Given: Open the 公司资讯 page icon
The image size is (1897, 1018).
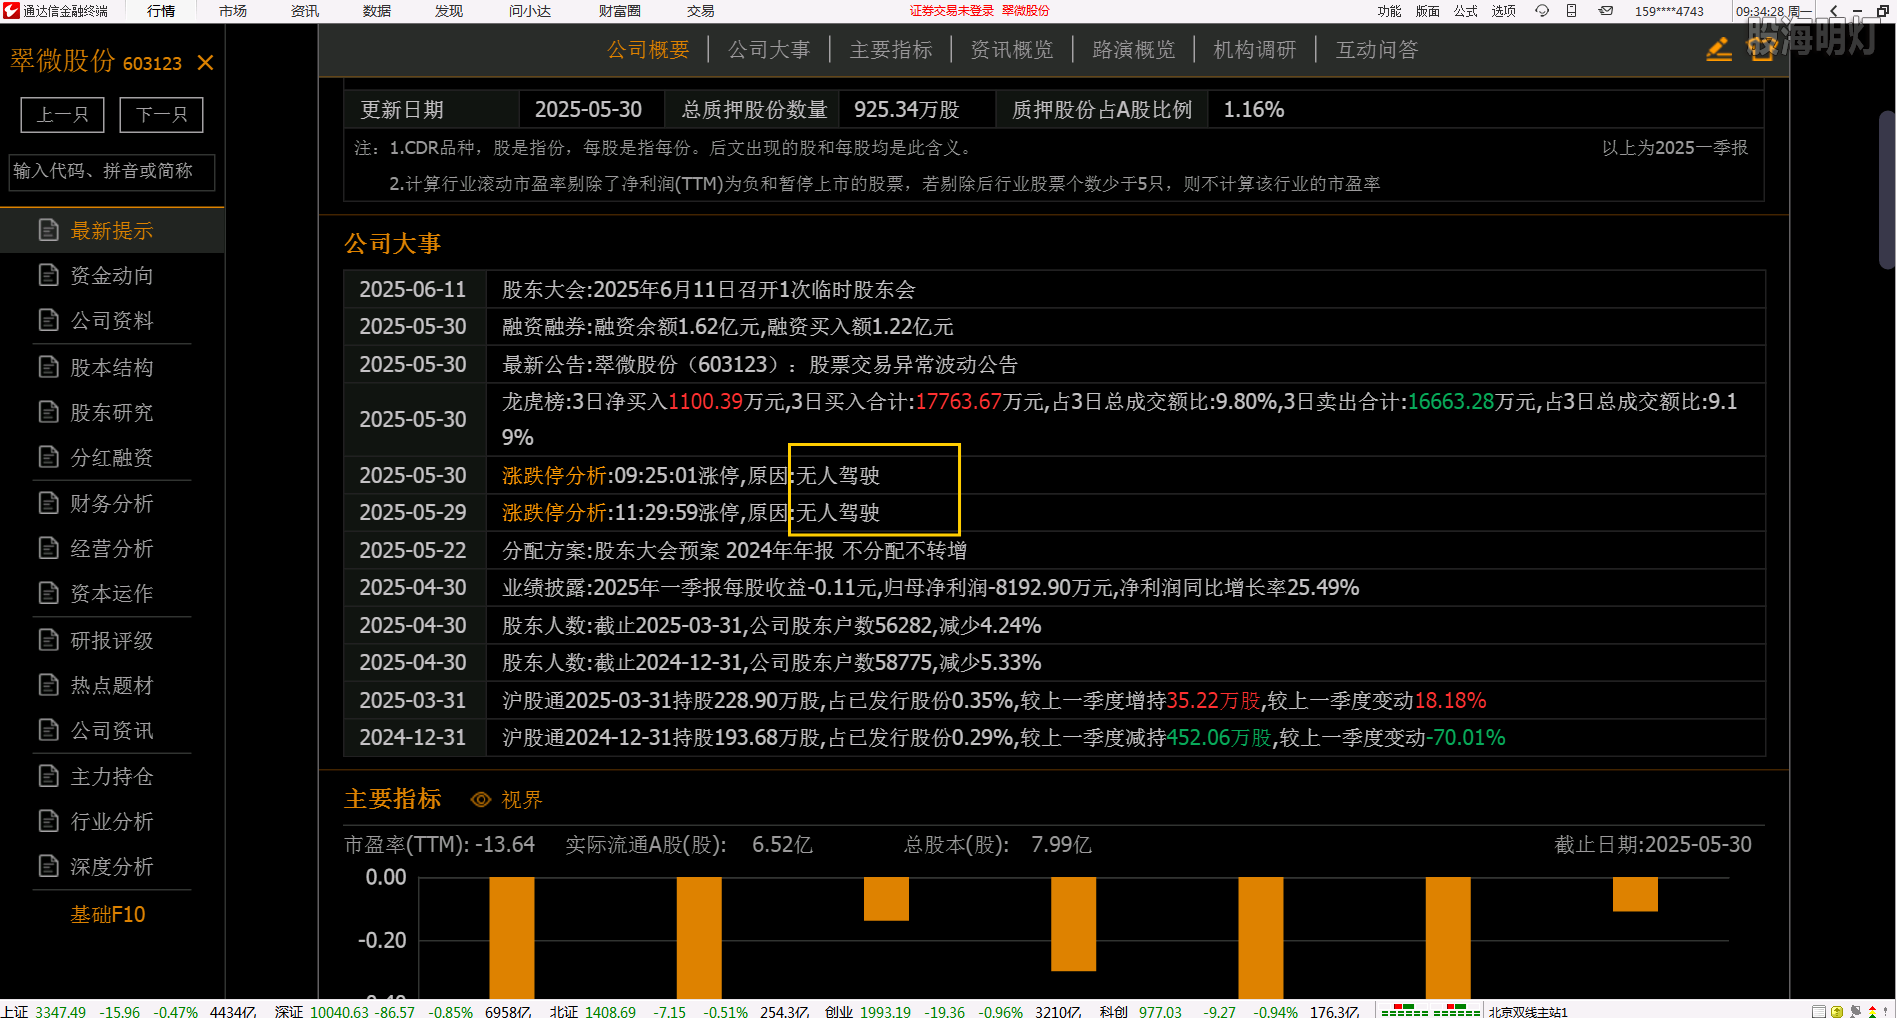Looking at the screenshot, I should 48,730.
